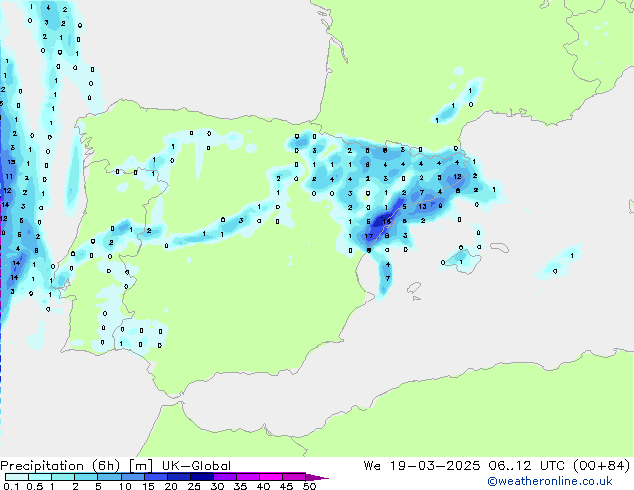Select the 1–2 legend color swatch

[63, 477]
